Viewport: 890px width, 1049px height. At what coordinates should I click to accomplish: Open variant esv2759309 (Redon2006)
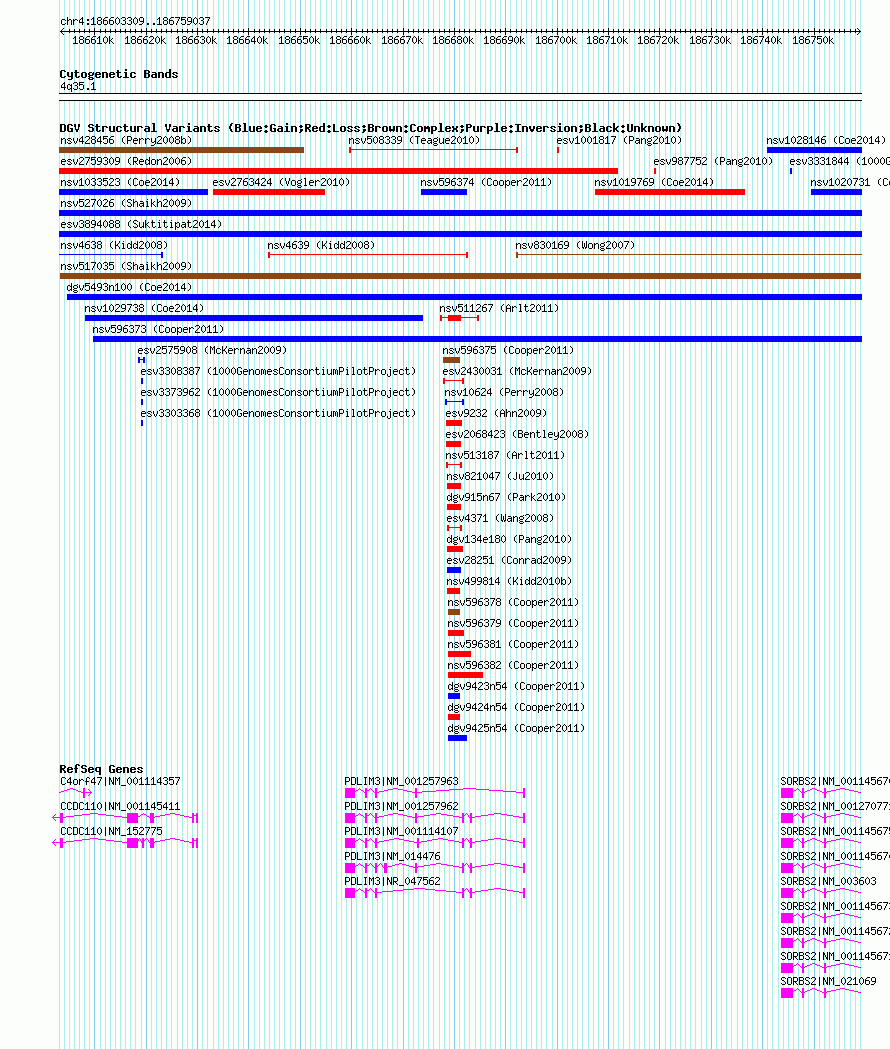(126, 161)
